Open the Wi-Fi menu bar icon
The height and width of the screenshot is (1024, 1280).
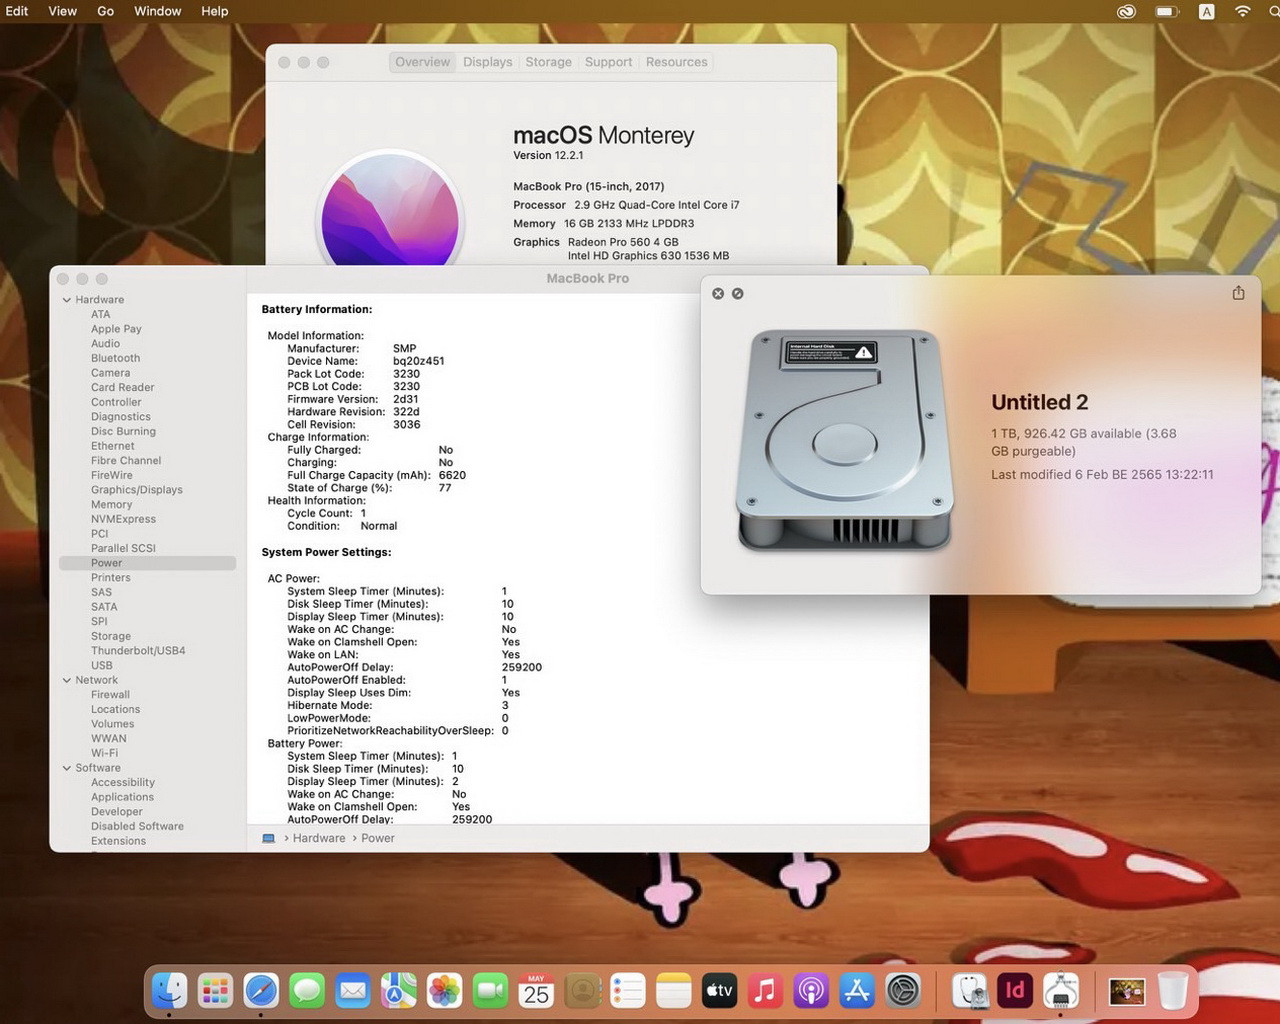pos(1243,11)
